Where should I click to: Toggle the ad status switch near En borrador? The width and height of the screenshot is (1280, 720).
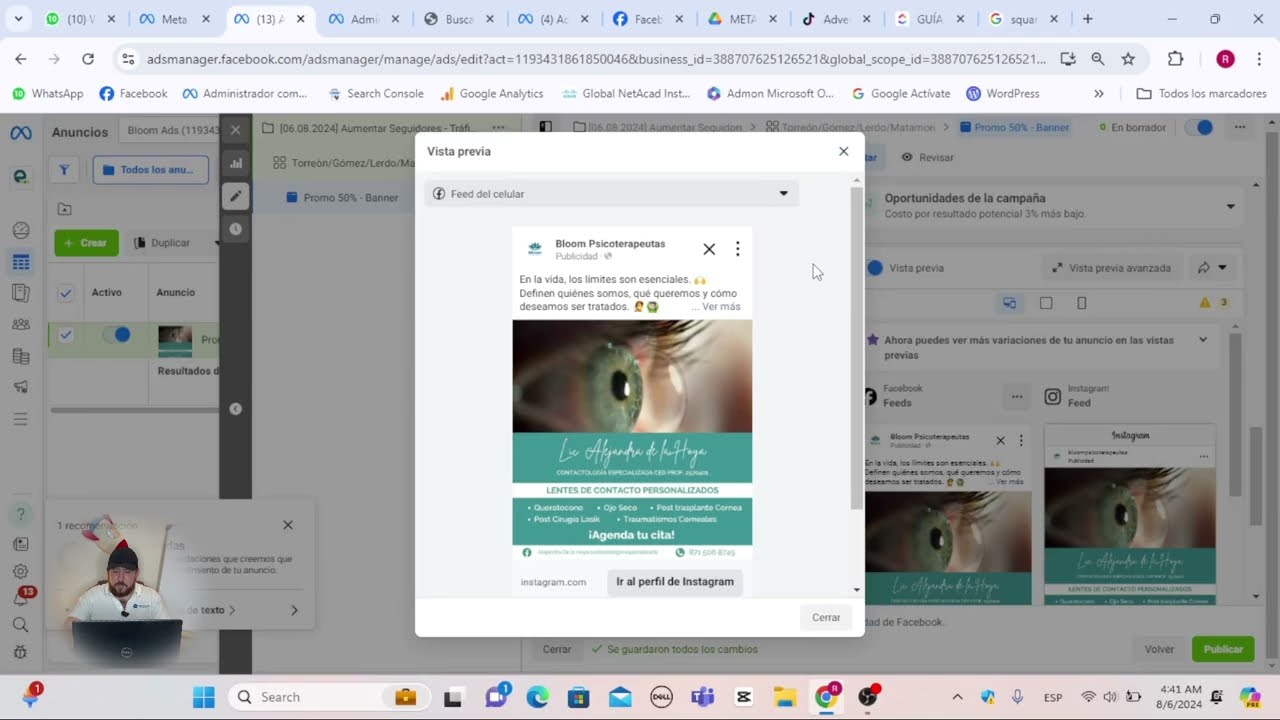1199,128
